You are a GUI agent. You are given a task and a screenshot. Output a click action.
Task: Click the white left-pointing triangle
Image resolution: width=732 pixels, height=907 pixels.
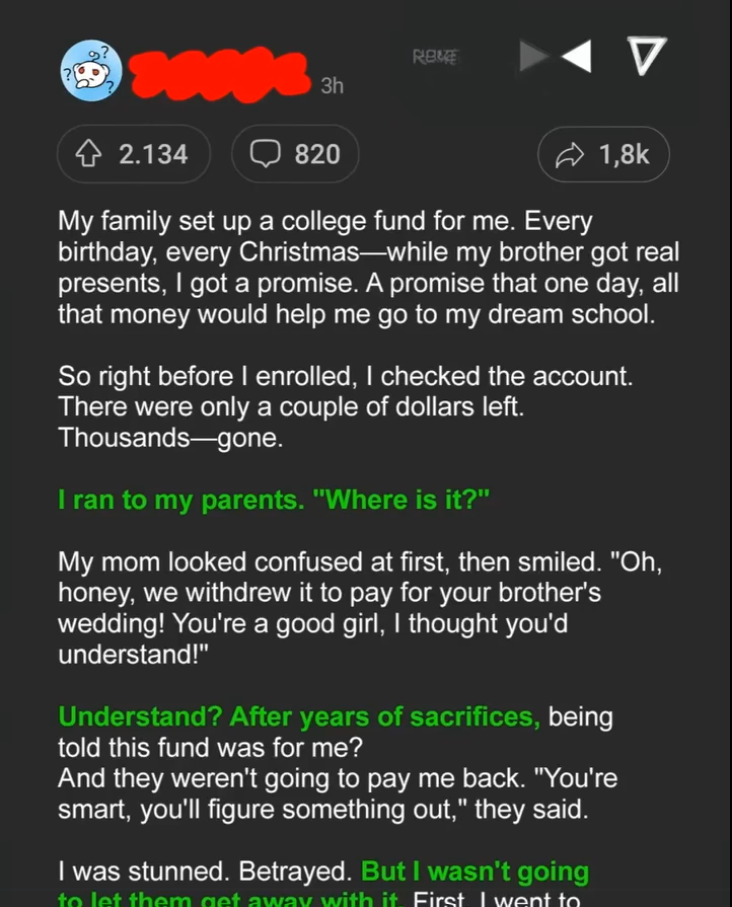point(577,56)
